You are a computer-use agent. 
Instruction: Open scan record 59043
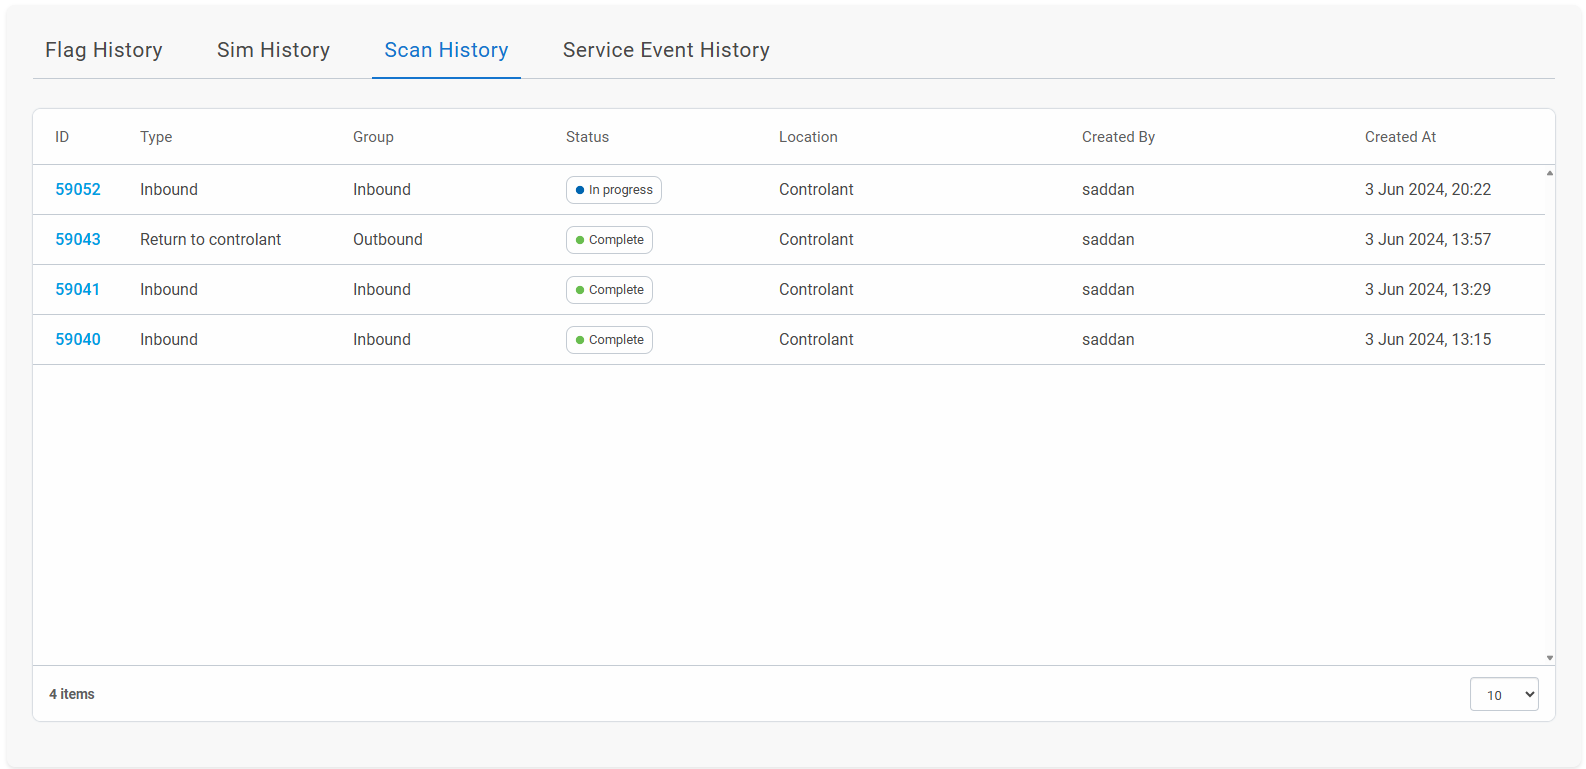[x=78, y=240]
